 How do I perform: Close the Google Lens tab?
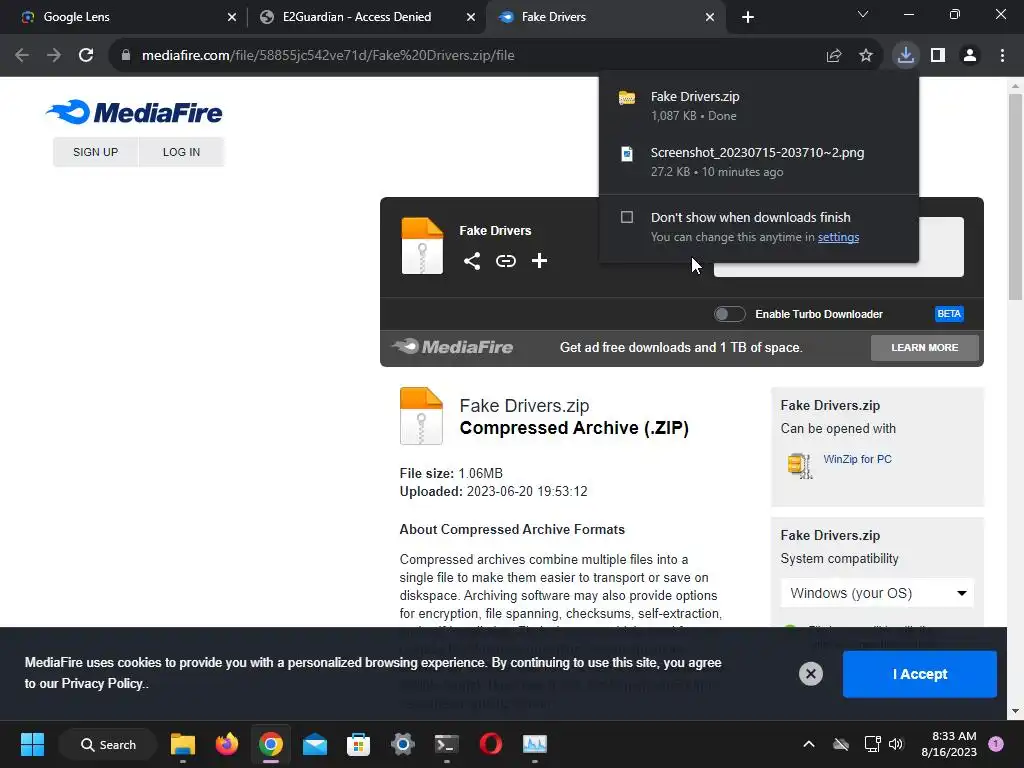point(232,17)
